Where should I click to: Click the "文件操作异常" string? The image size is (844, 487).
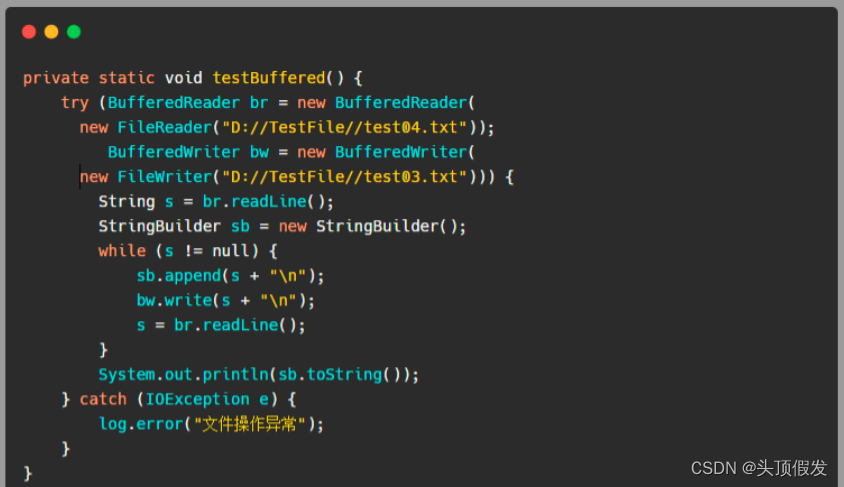(x=250, y=425)
